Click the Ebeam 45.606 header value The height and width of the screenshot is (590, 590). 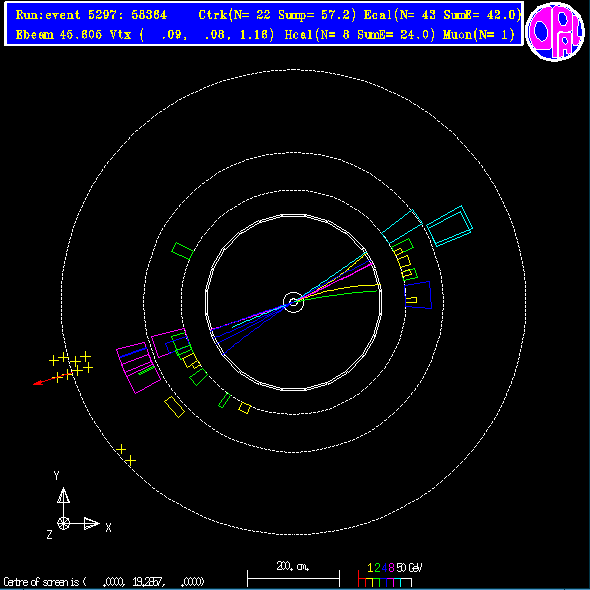(x=59, y=35)
